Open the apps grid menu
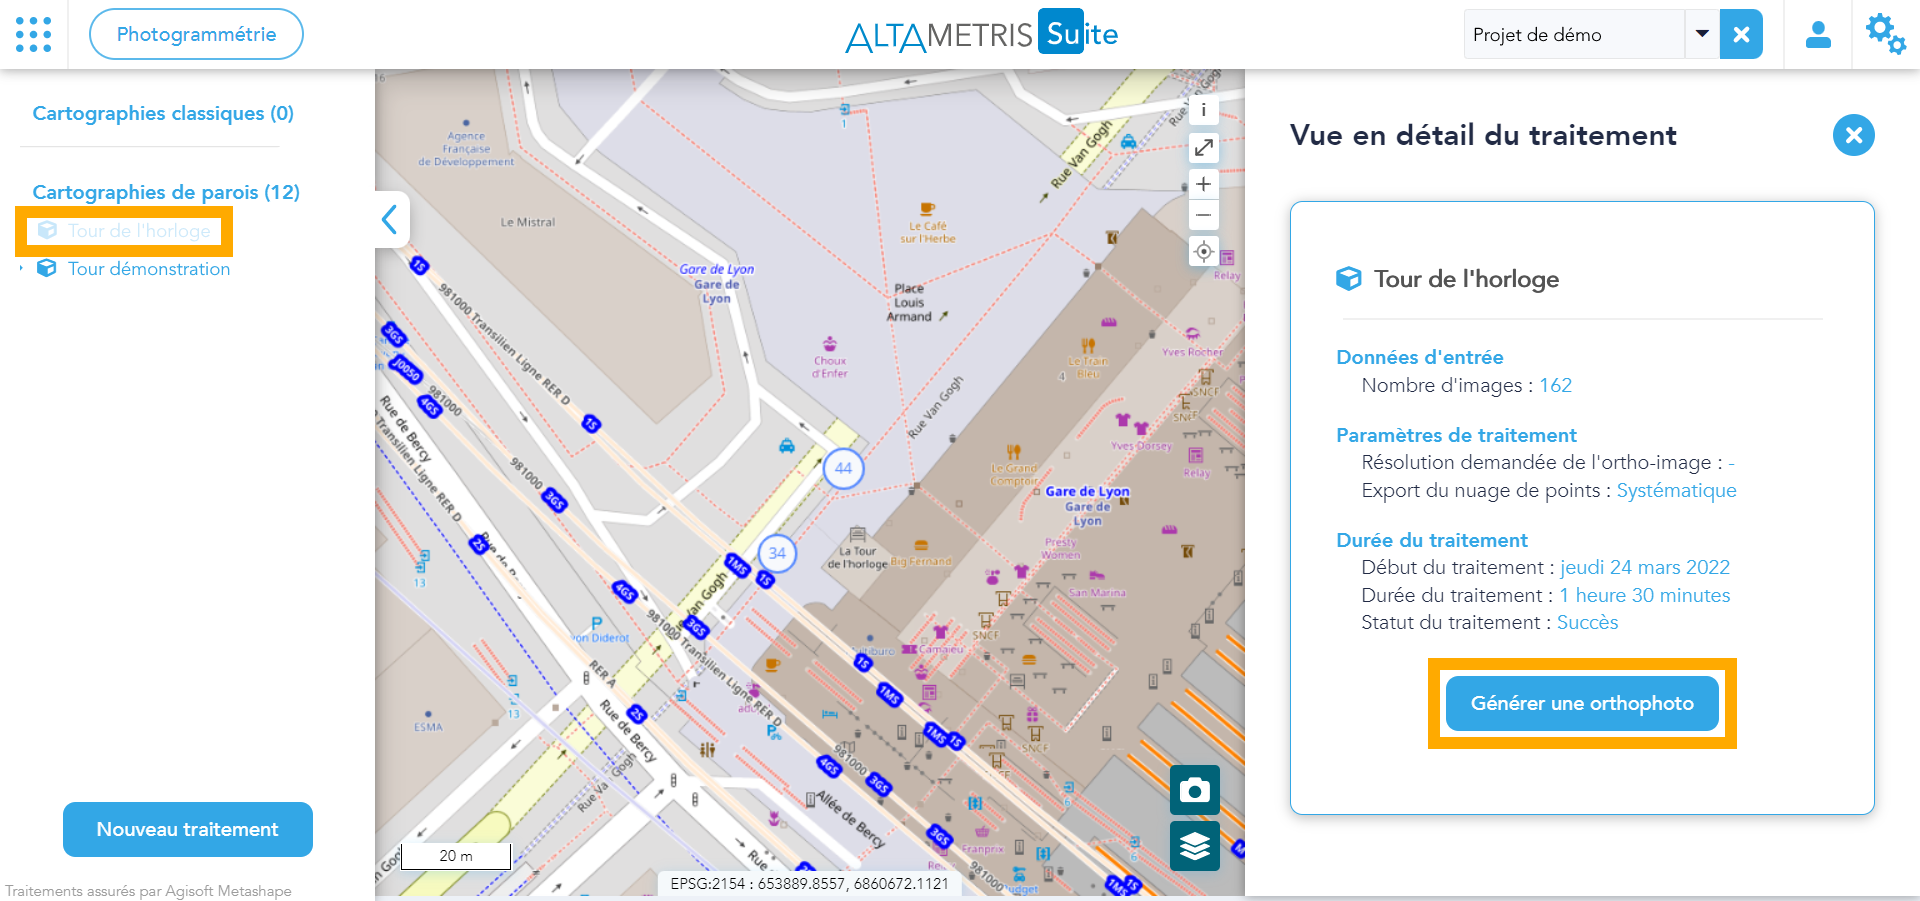This screenshot has width=1920, height=901. point(34,34)
